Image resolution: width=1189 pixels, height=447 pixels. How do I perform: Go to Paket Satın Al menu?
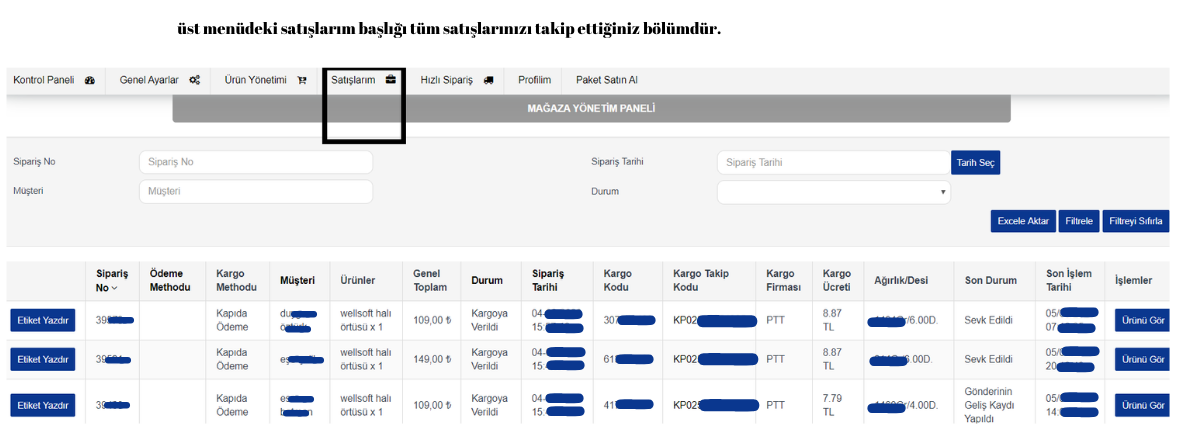pyautogui.click(x=606, y=81)
